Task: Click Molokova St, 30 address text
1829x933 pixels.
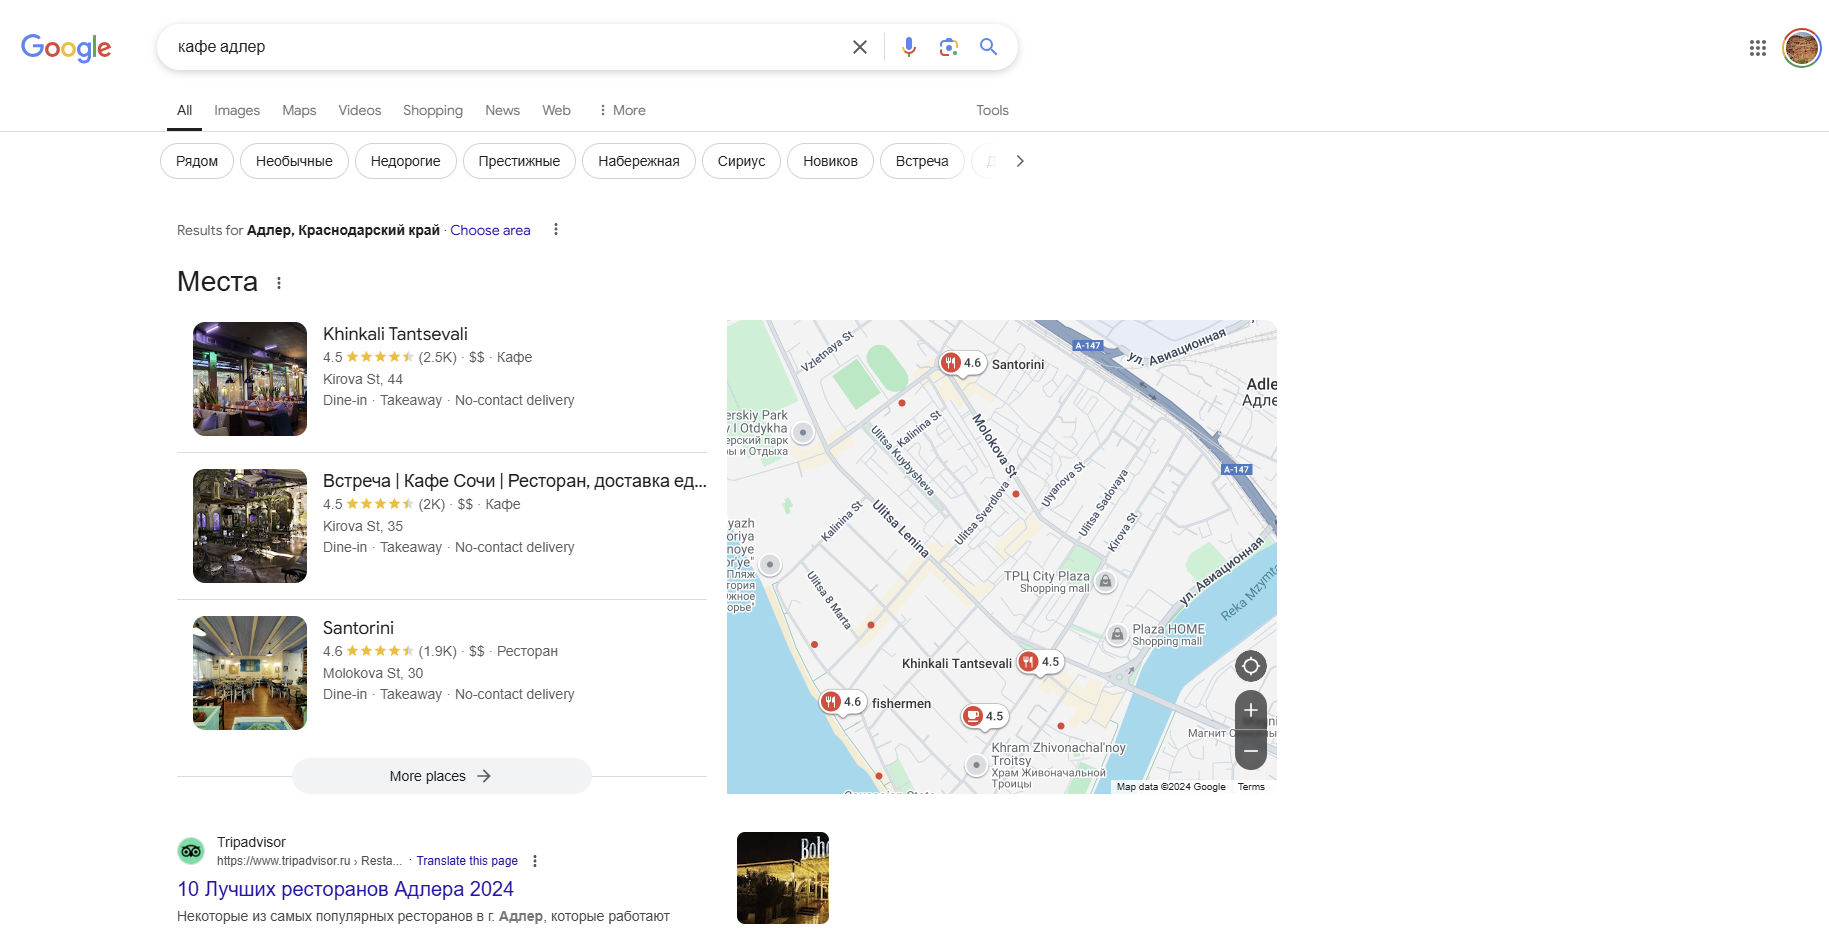Action: coord(373,673)
